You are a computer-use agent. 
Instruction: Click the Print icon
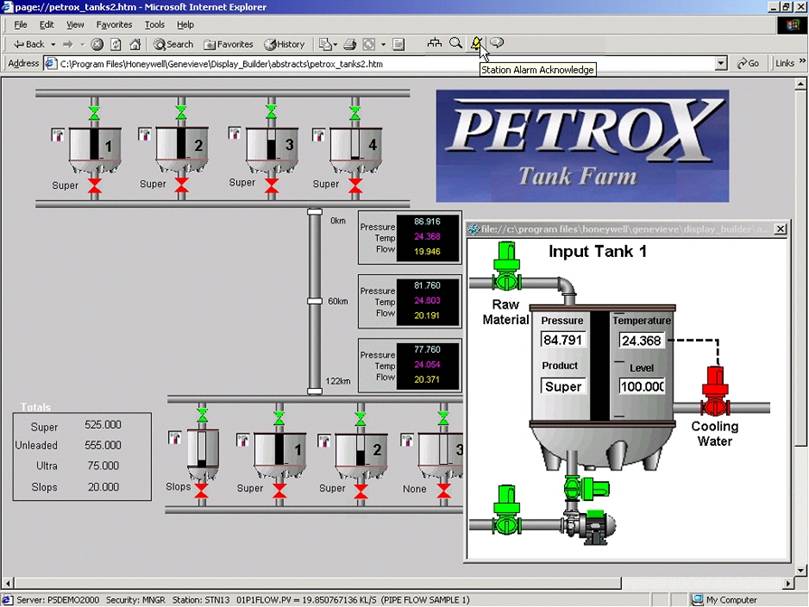point(350,44)
